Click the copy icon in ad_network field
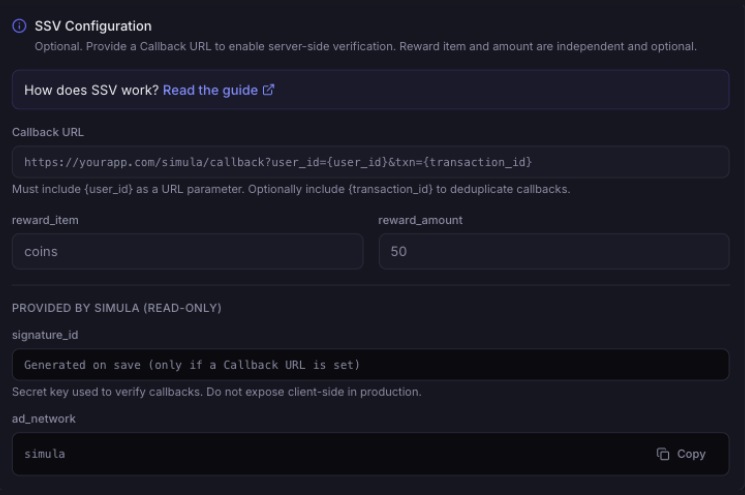The width and height of the screenshot is (745, 495). coord(663,454)
